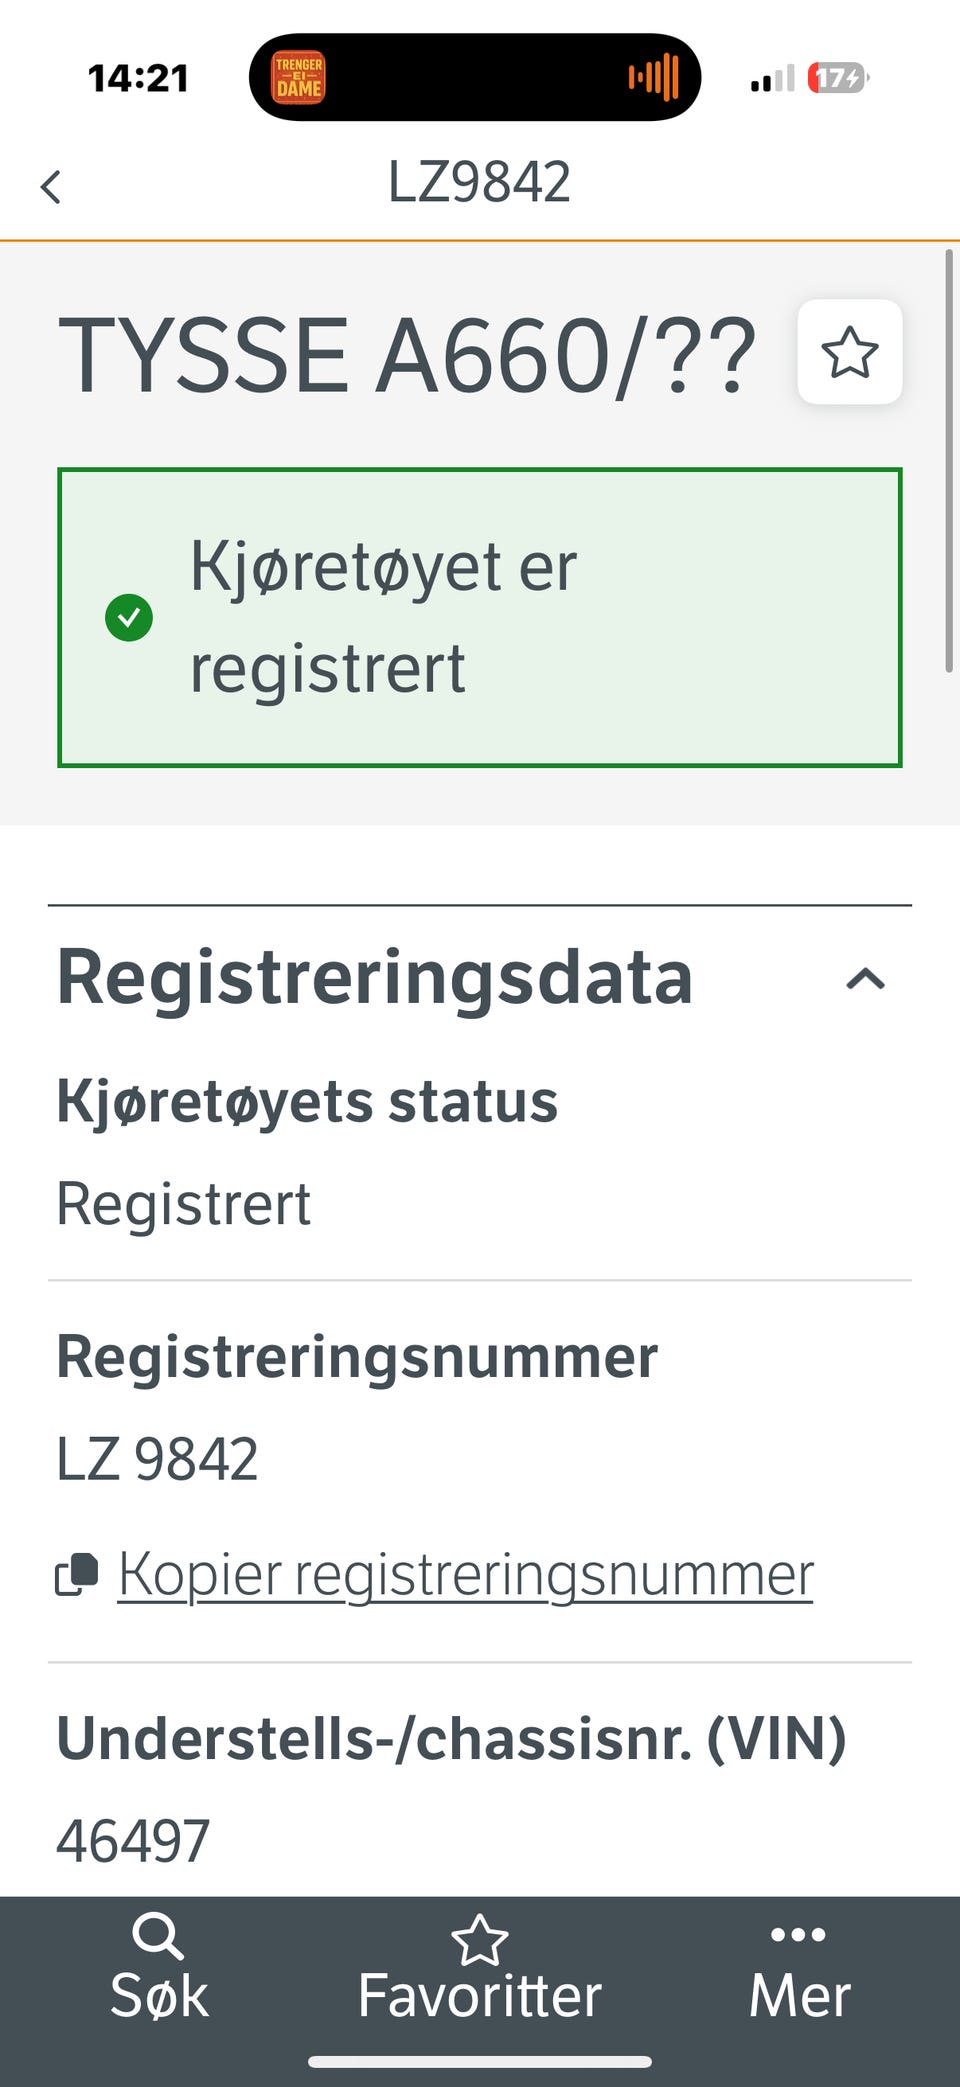
Task: Tap the battery charging indicator
Action: pos(838,78)
